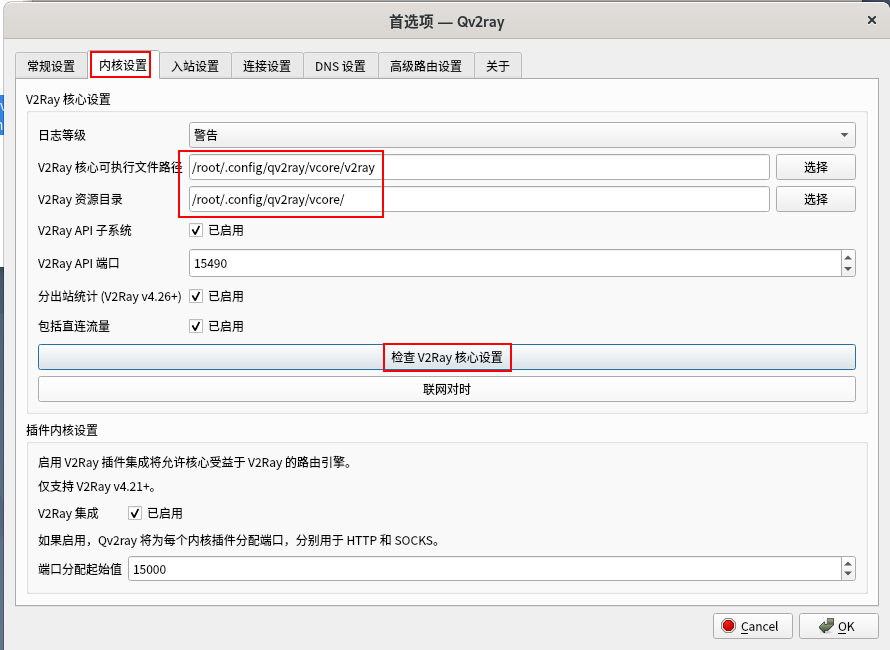
Task: Switch to the 常规设置 tab
Action: pyautogui.click(x=51, y=66)
